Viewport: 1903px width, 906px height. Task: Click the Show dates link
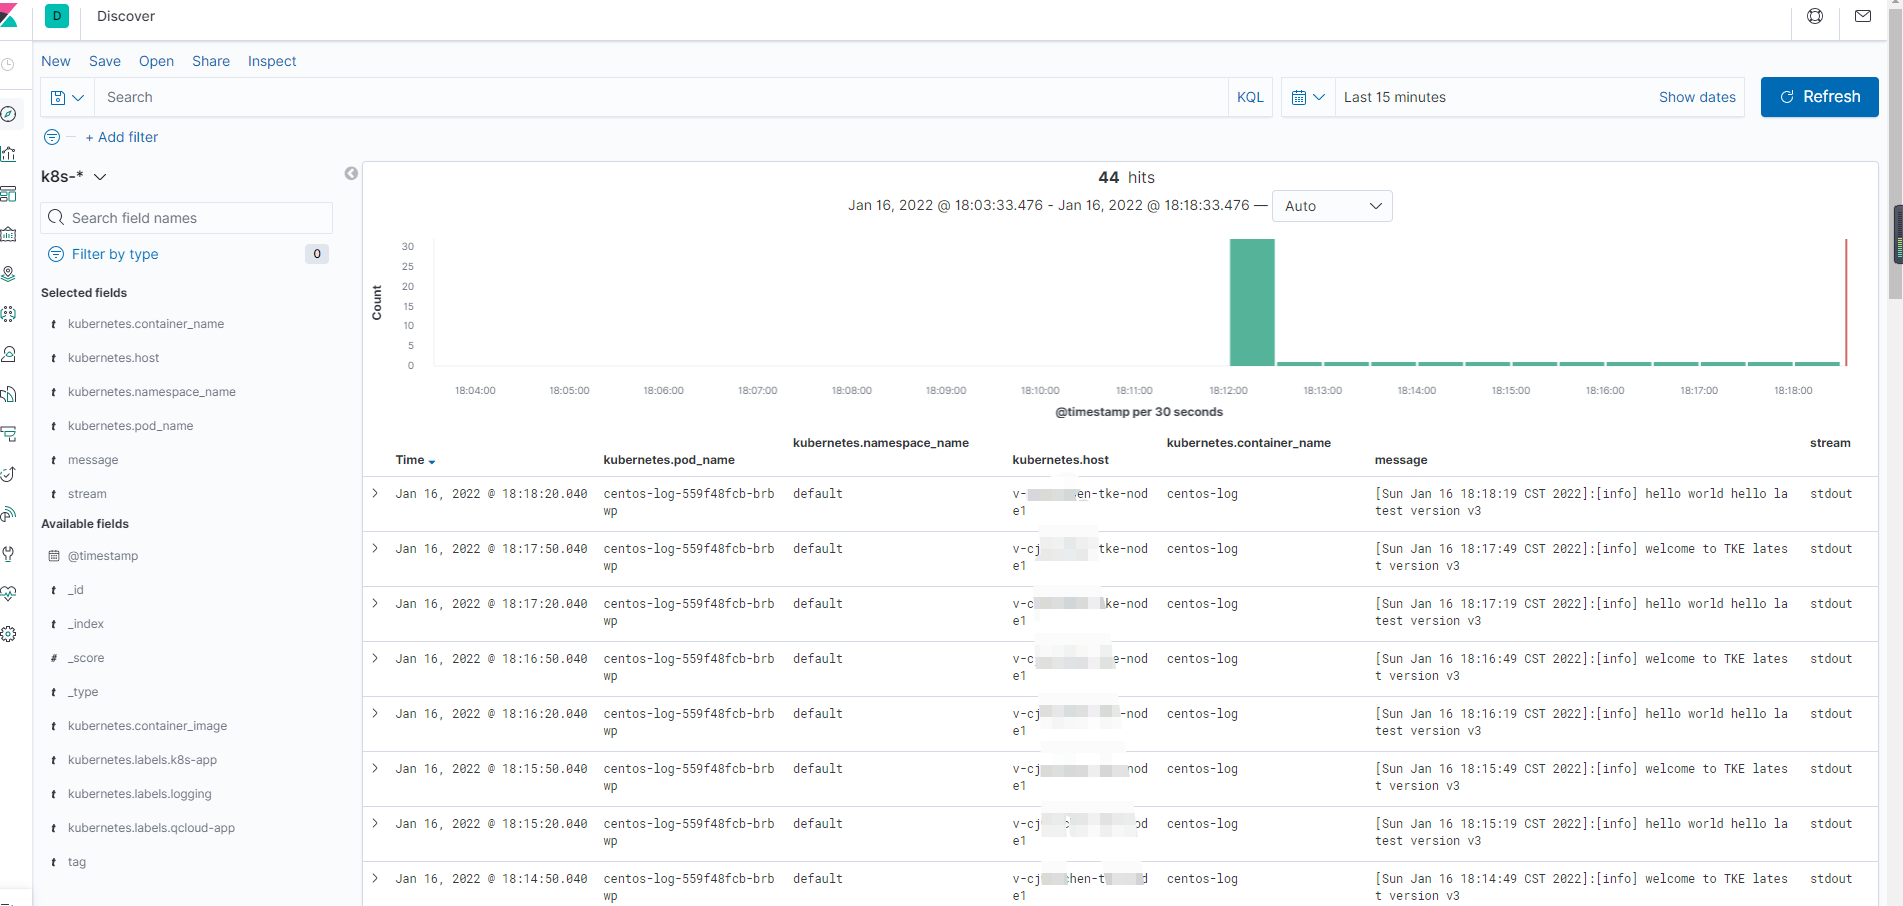point(1697,97)
